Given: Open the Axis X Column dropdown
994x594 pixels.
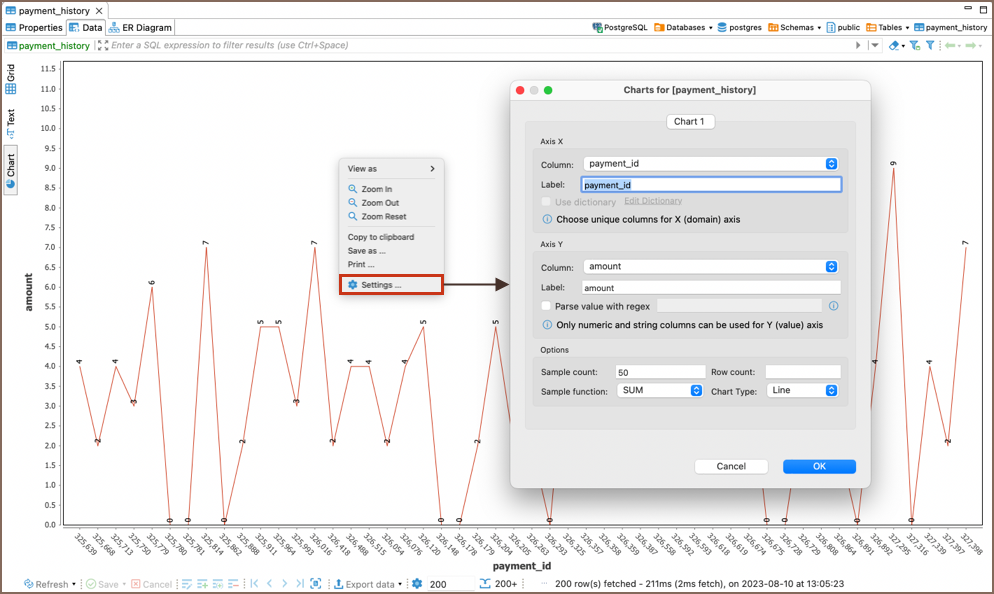Looking at the screenshot, I should tap(710, 164).
